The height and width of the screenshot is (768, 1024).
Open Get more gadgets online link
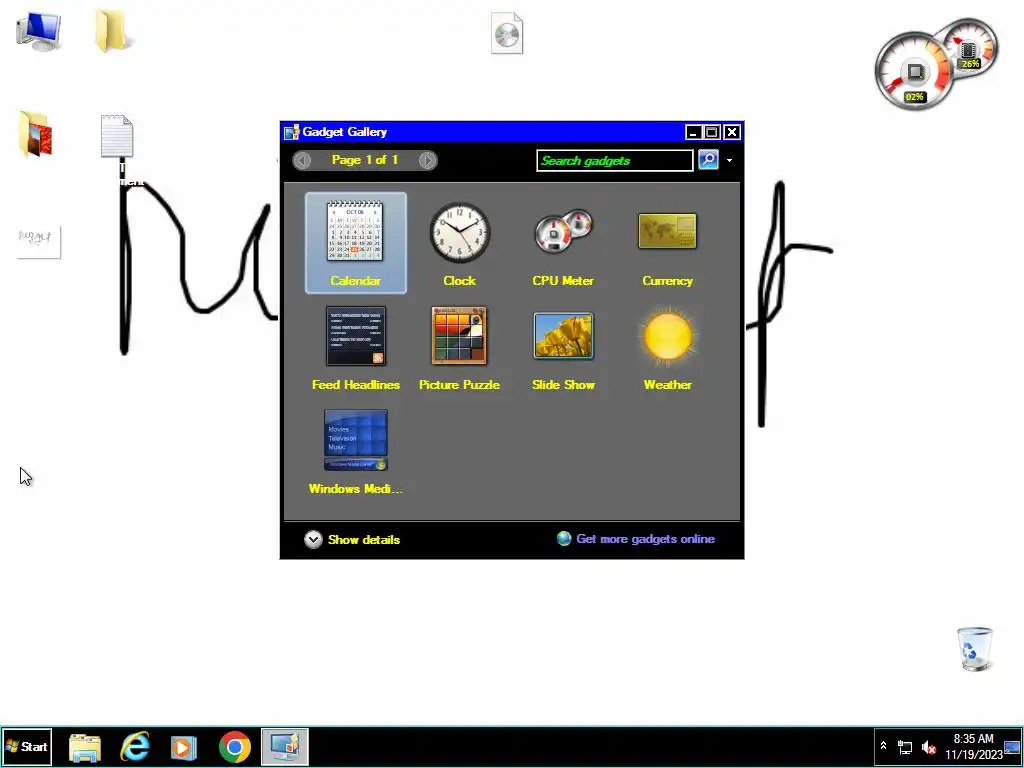[x=645, y=539]
